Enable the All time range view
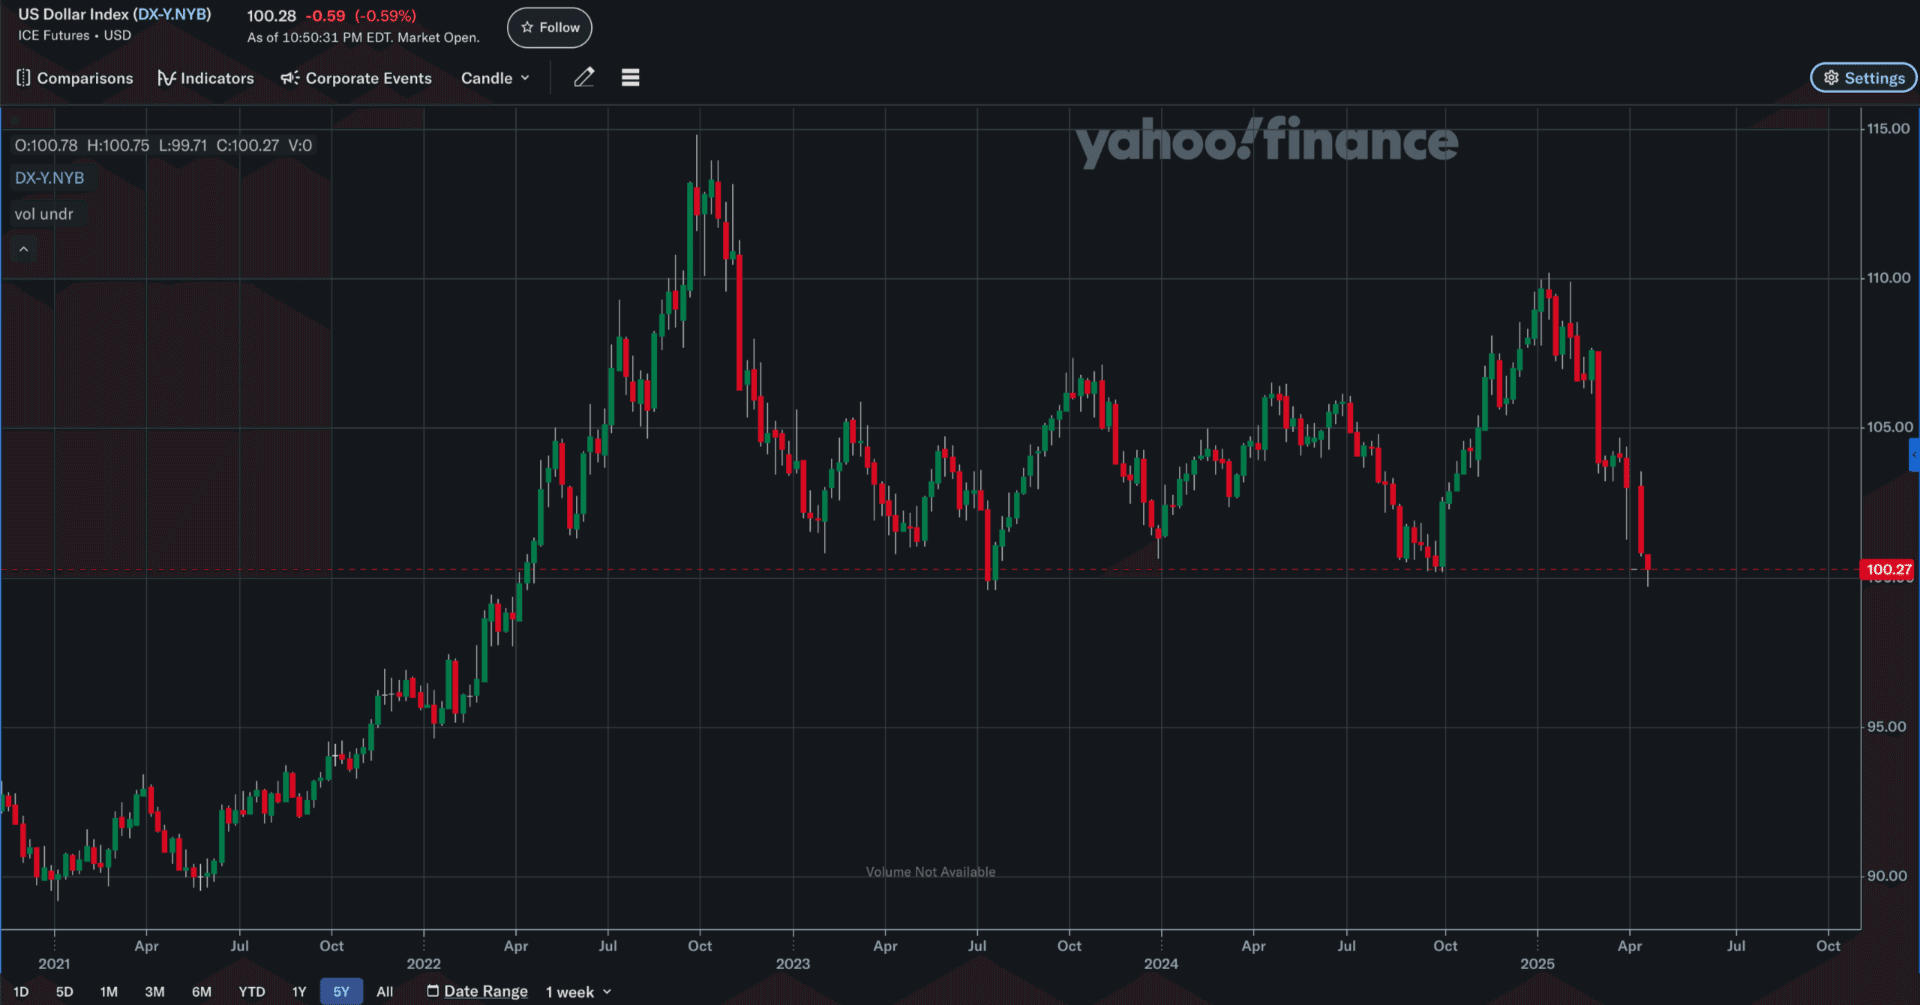The height and width of the screenshot is (1005, 1920). 384,991
